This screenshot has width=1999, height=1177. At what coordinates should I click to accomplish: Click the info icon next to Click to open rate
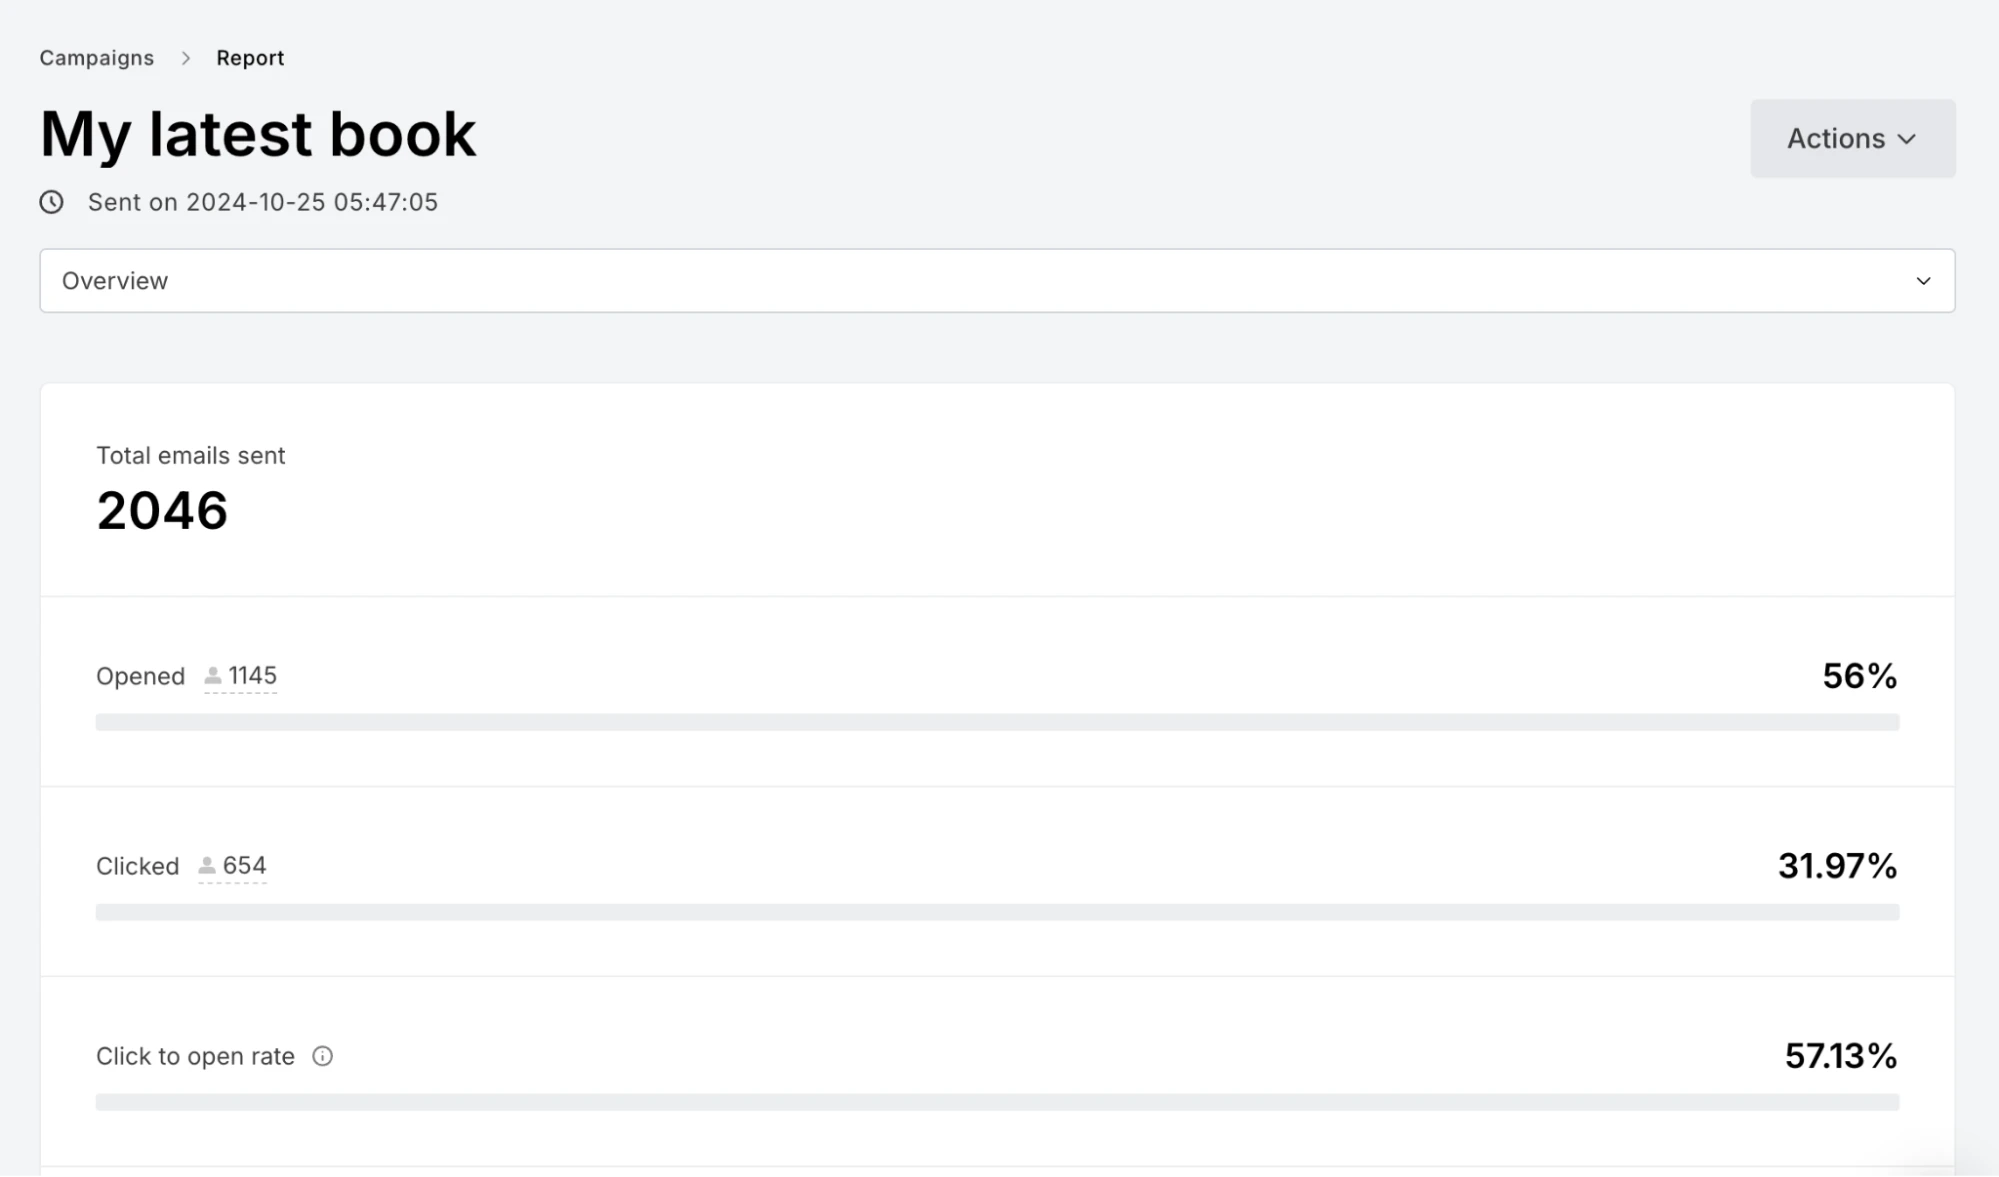click(x=322, y=1056)
